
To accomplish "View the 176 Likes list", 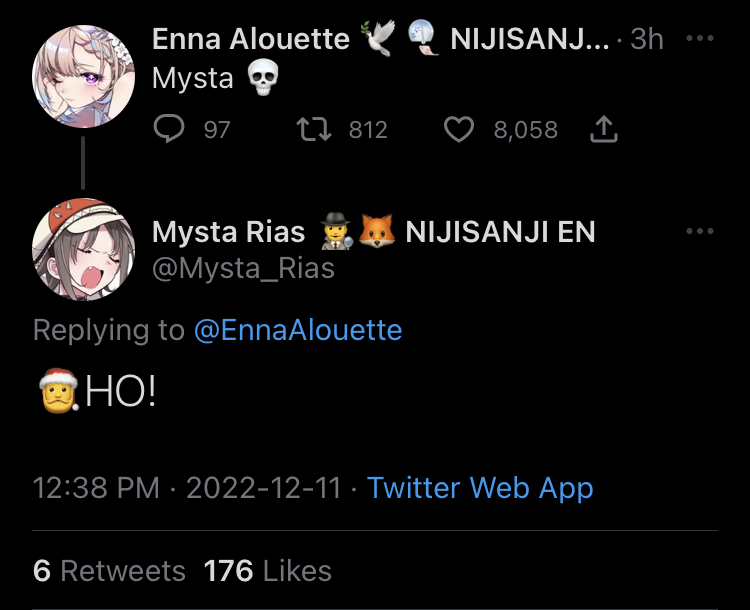I will tap(268, 571).
